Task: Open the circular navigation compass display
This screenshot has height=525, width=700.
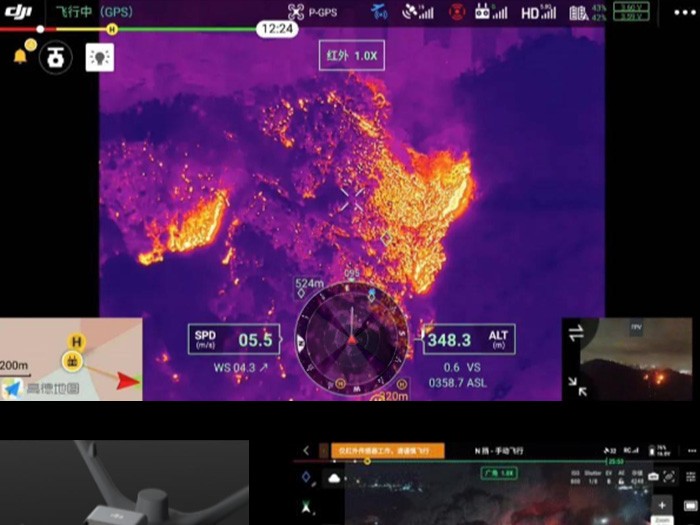Action: coord(352,340)
